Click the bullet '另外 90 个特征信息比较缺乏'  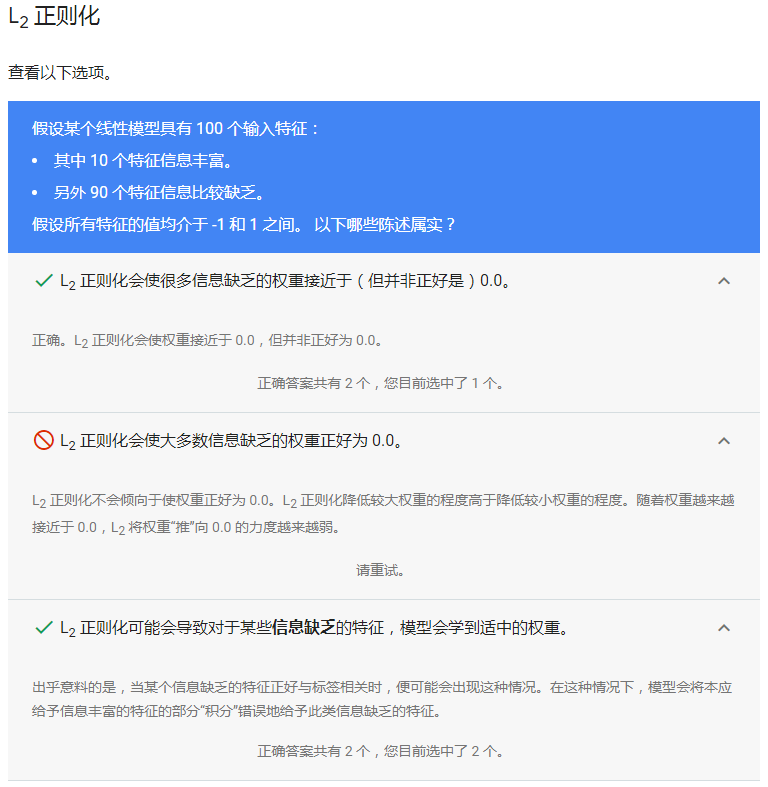click(x=159, y=193)
